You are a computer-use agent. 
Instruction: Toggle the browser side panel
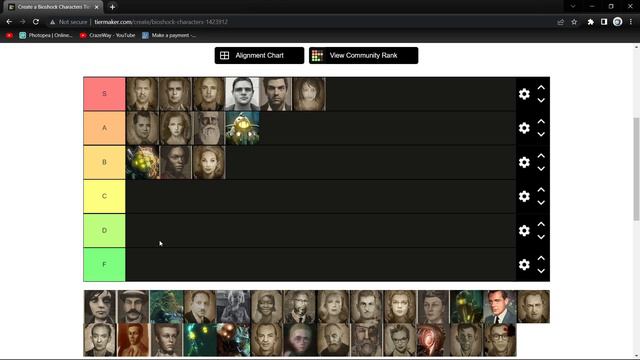(604, 22)
